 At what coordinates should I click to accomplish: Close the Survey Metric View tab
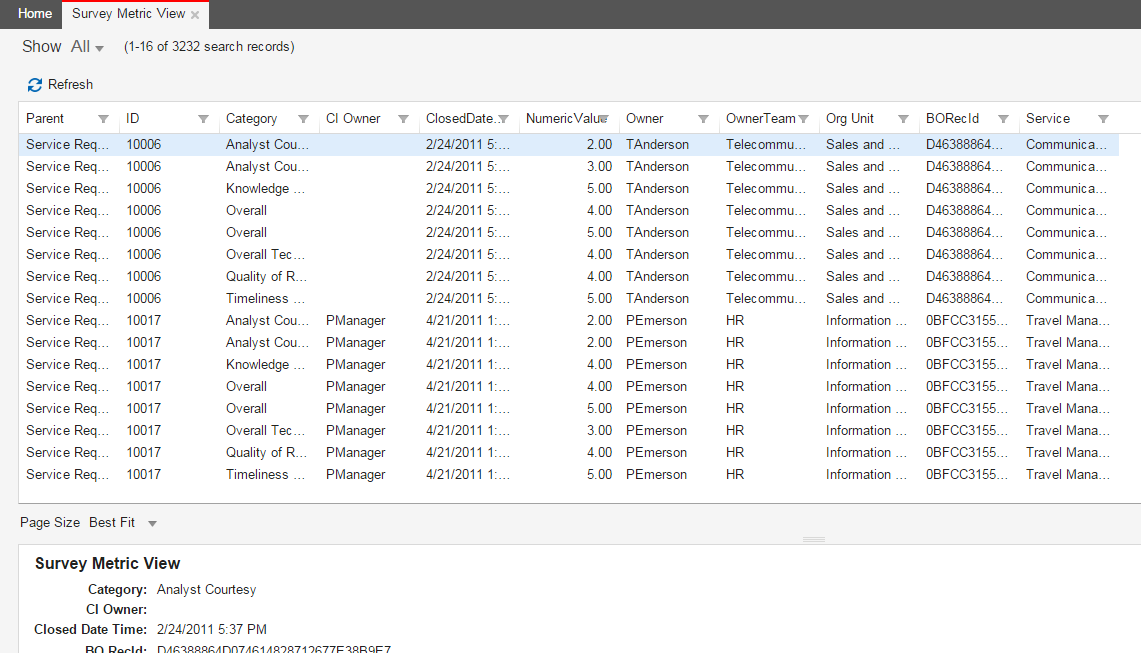click(195, 15)
